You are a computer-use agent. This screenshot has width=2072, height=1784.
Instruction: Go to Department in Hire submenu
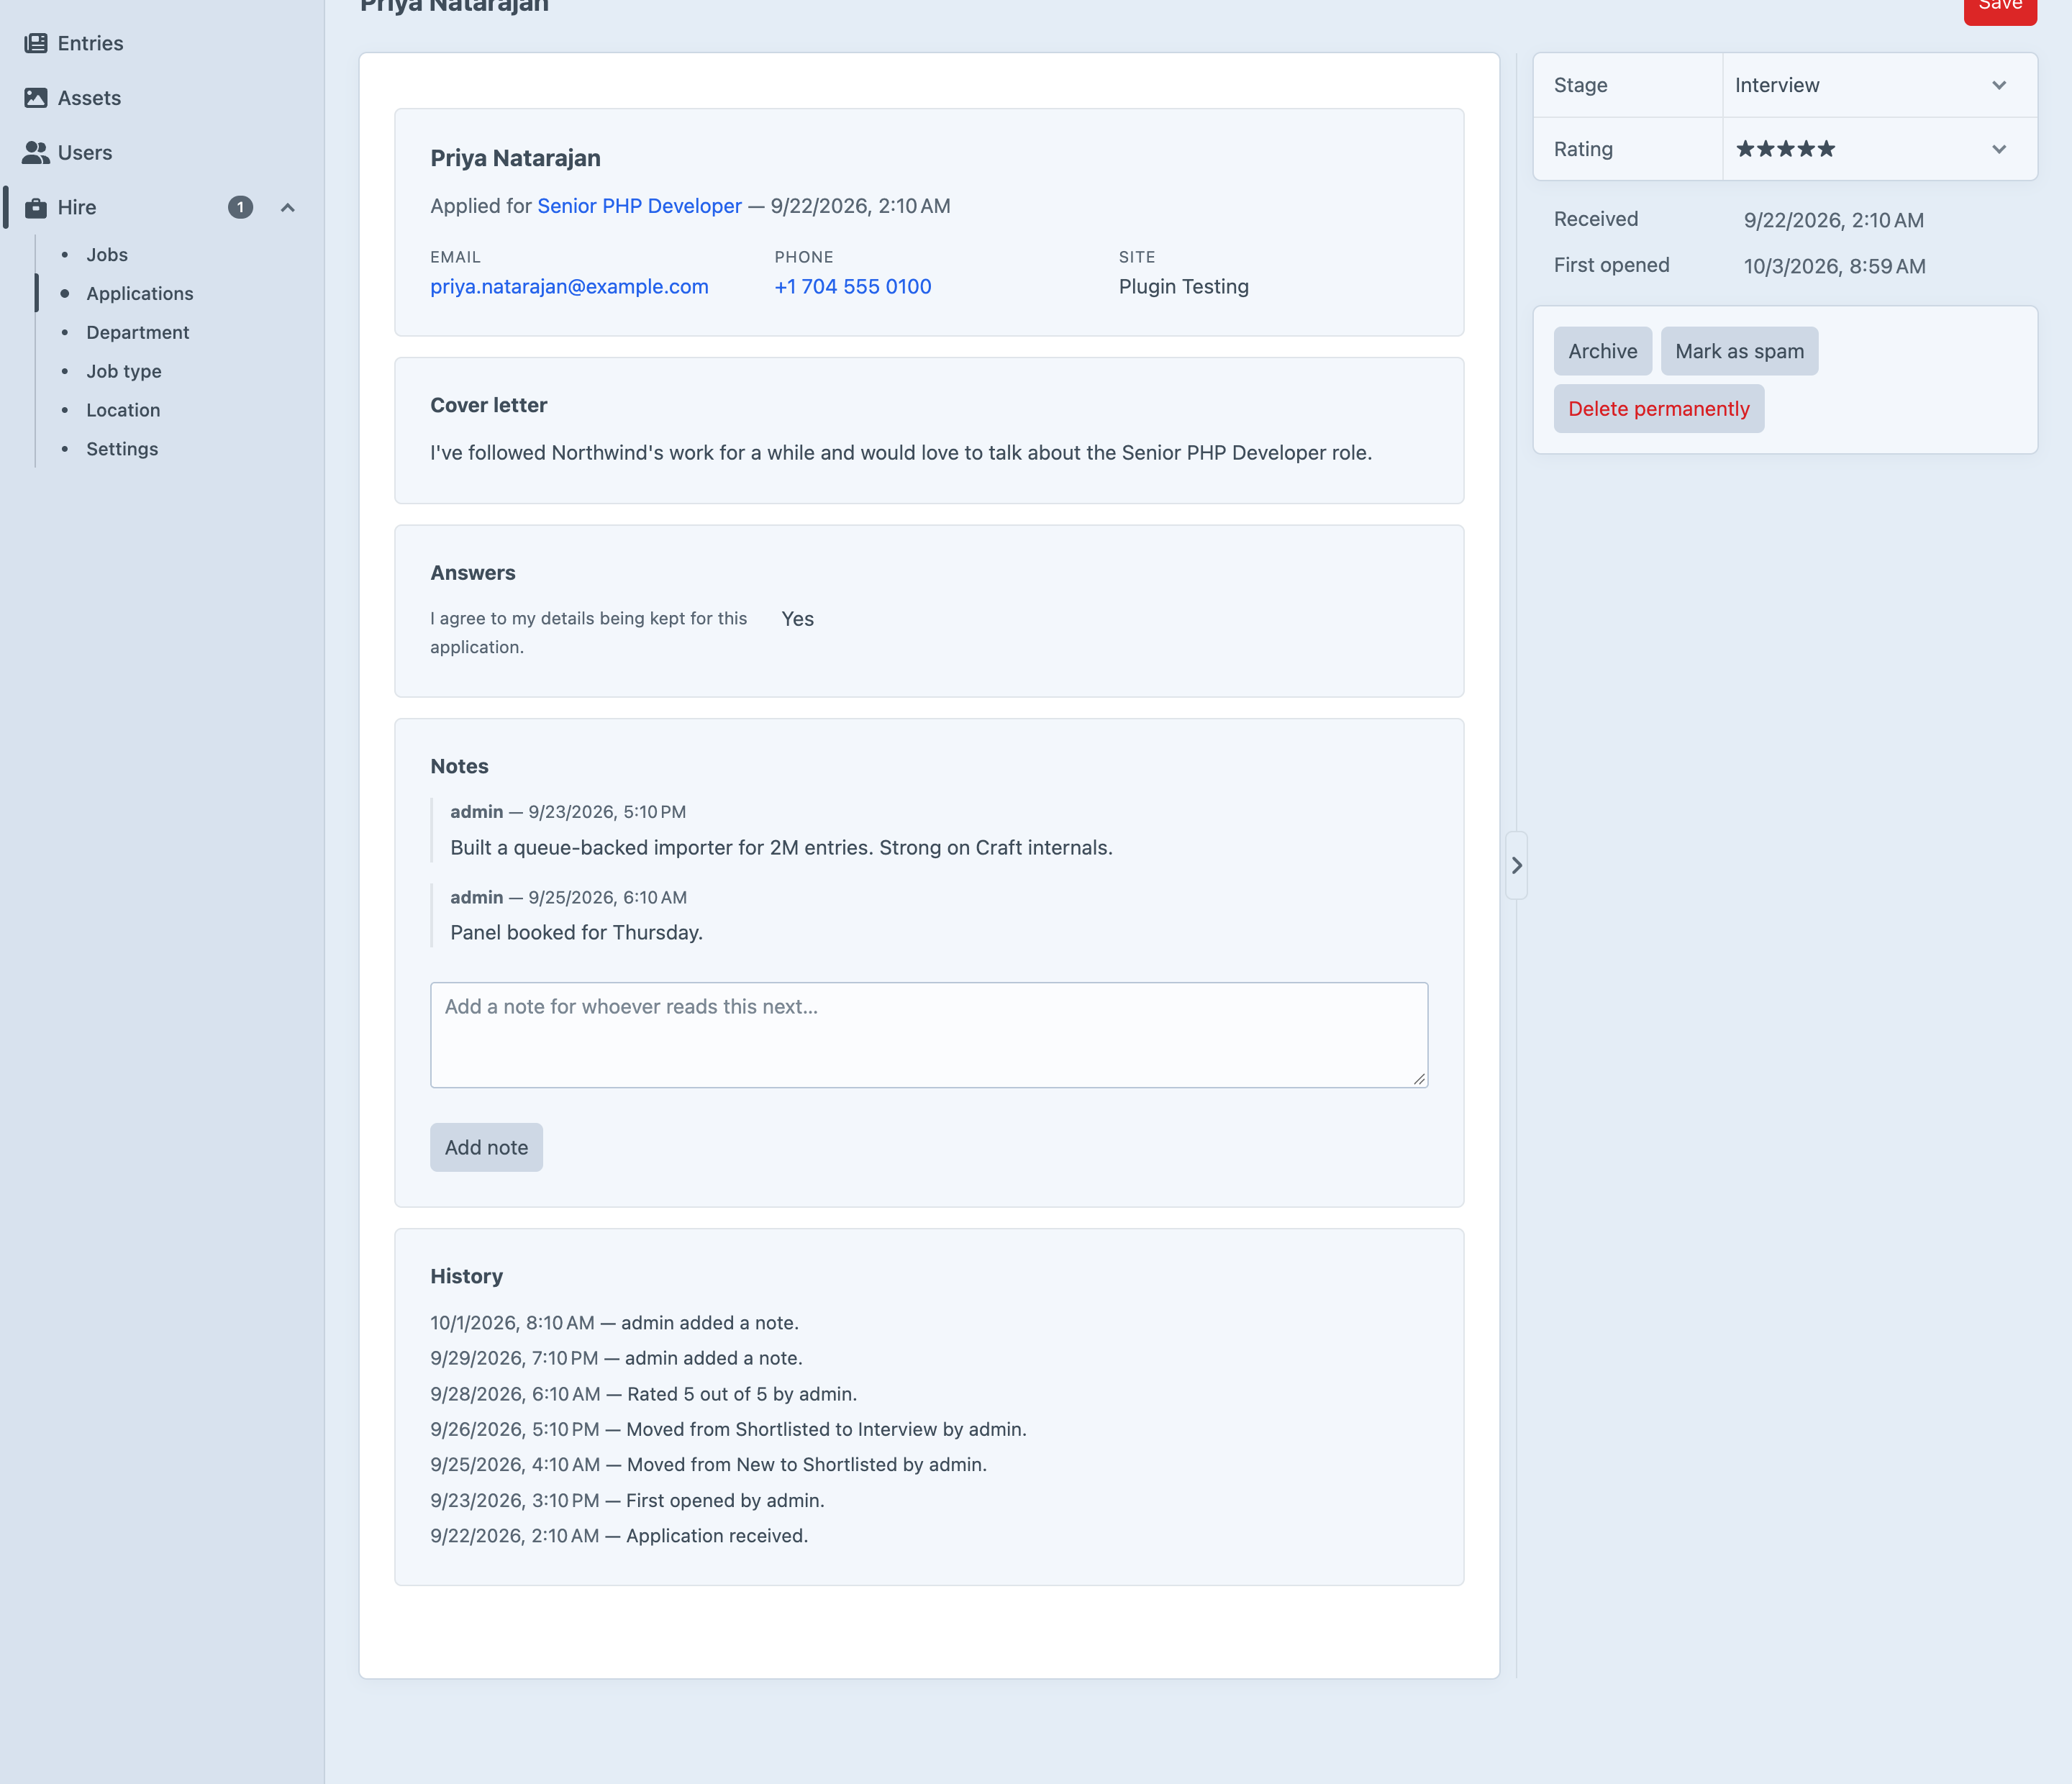[x=137, y=332]
